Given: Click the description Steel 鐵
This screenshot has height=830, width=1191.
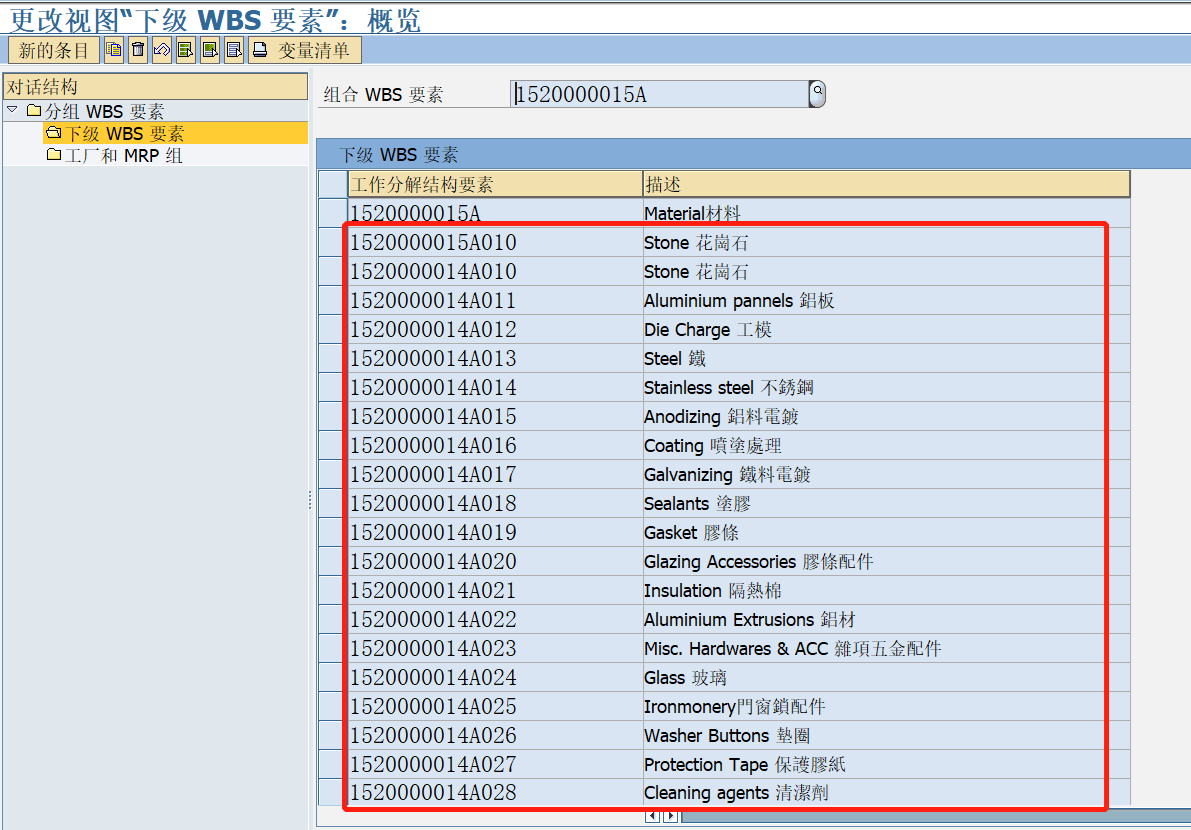Looking at the screenshot, I should [675, 358].
